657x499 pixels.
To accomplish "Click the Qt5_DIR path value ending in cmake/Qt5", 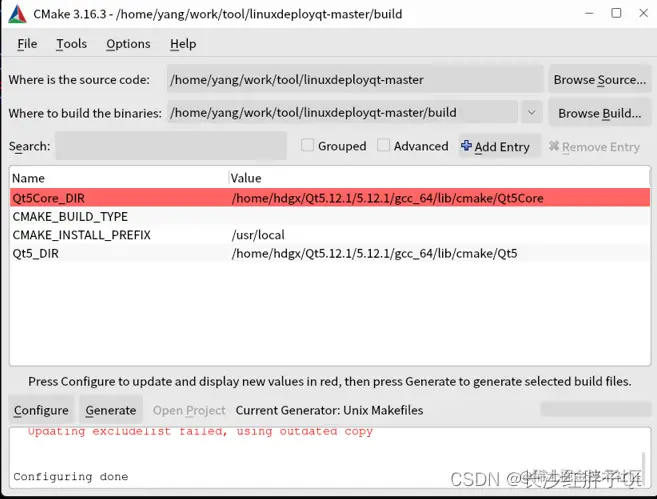I will click(375, 253).
